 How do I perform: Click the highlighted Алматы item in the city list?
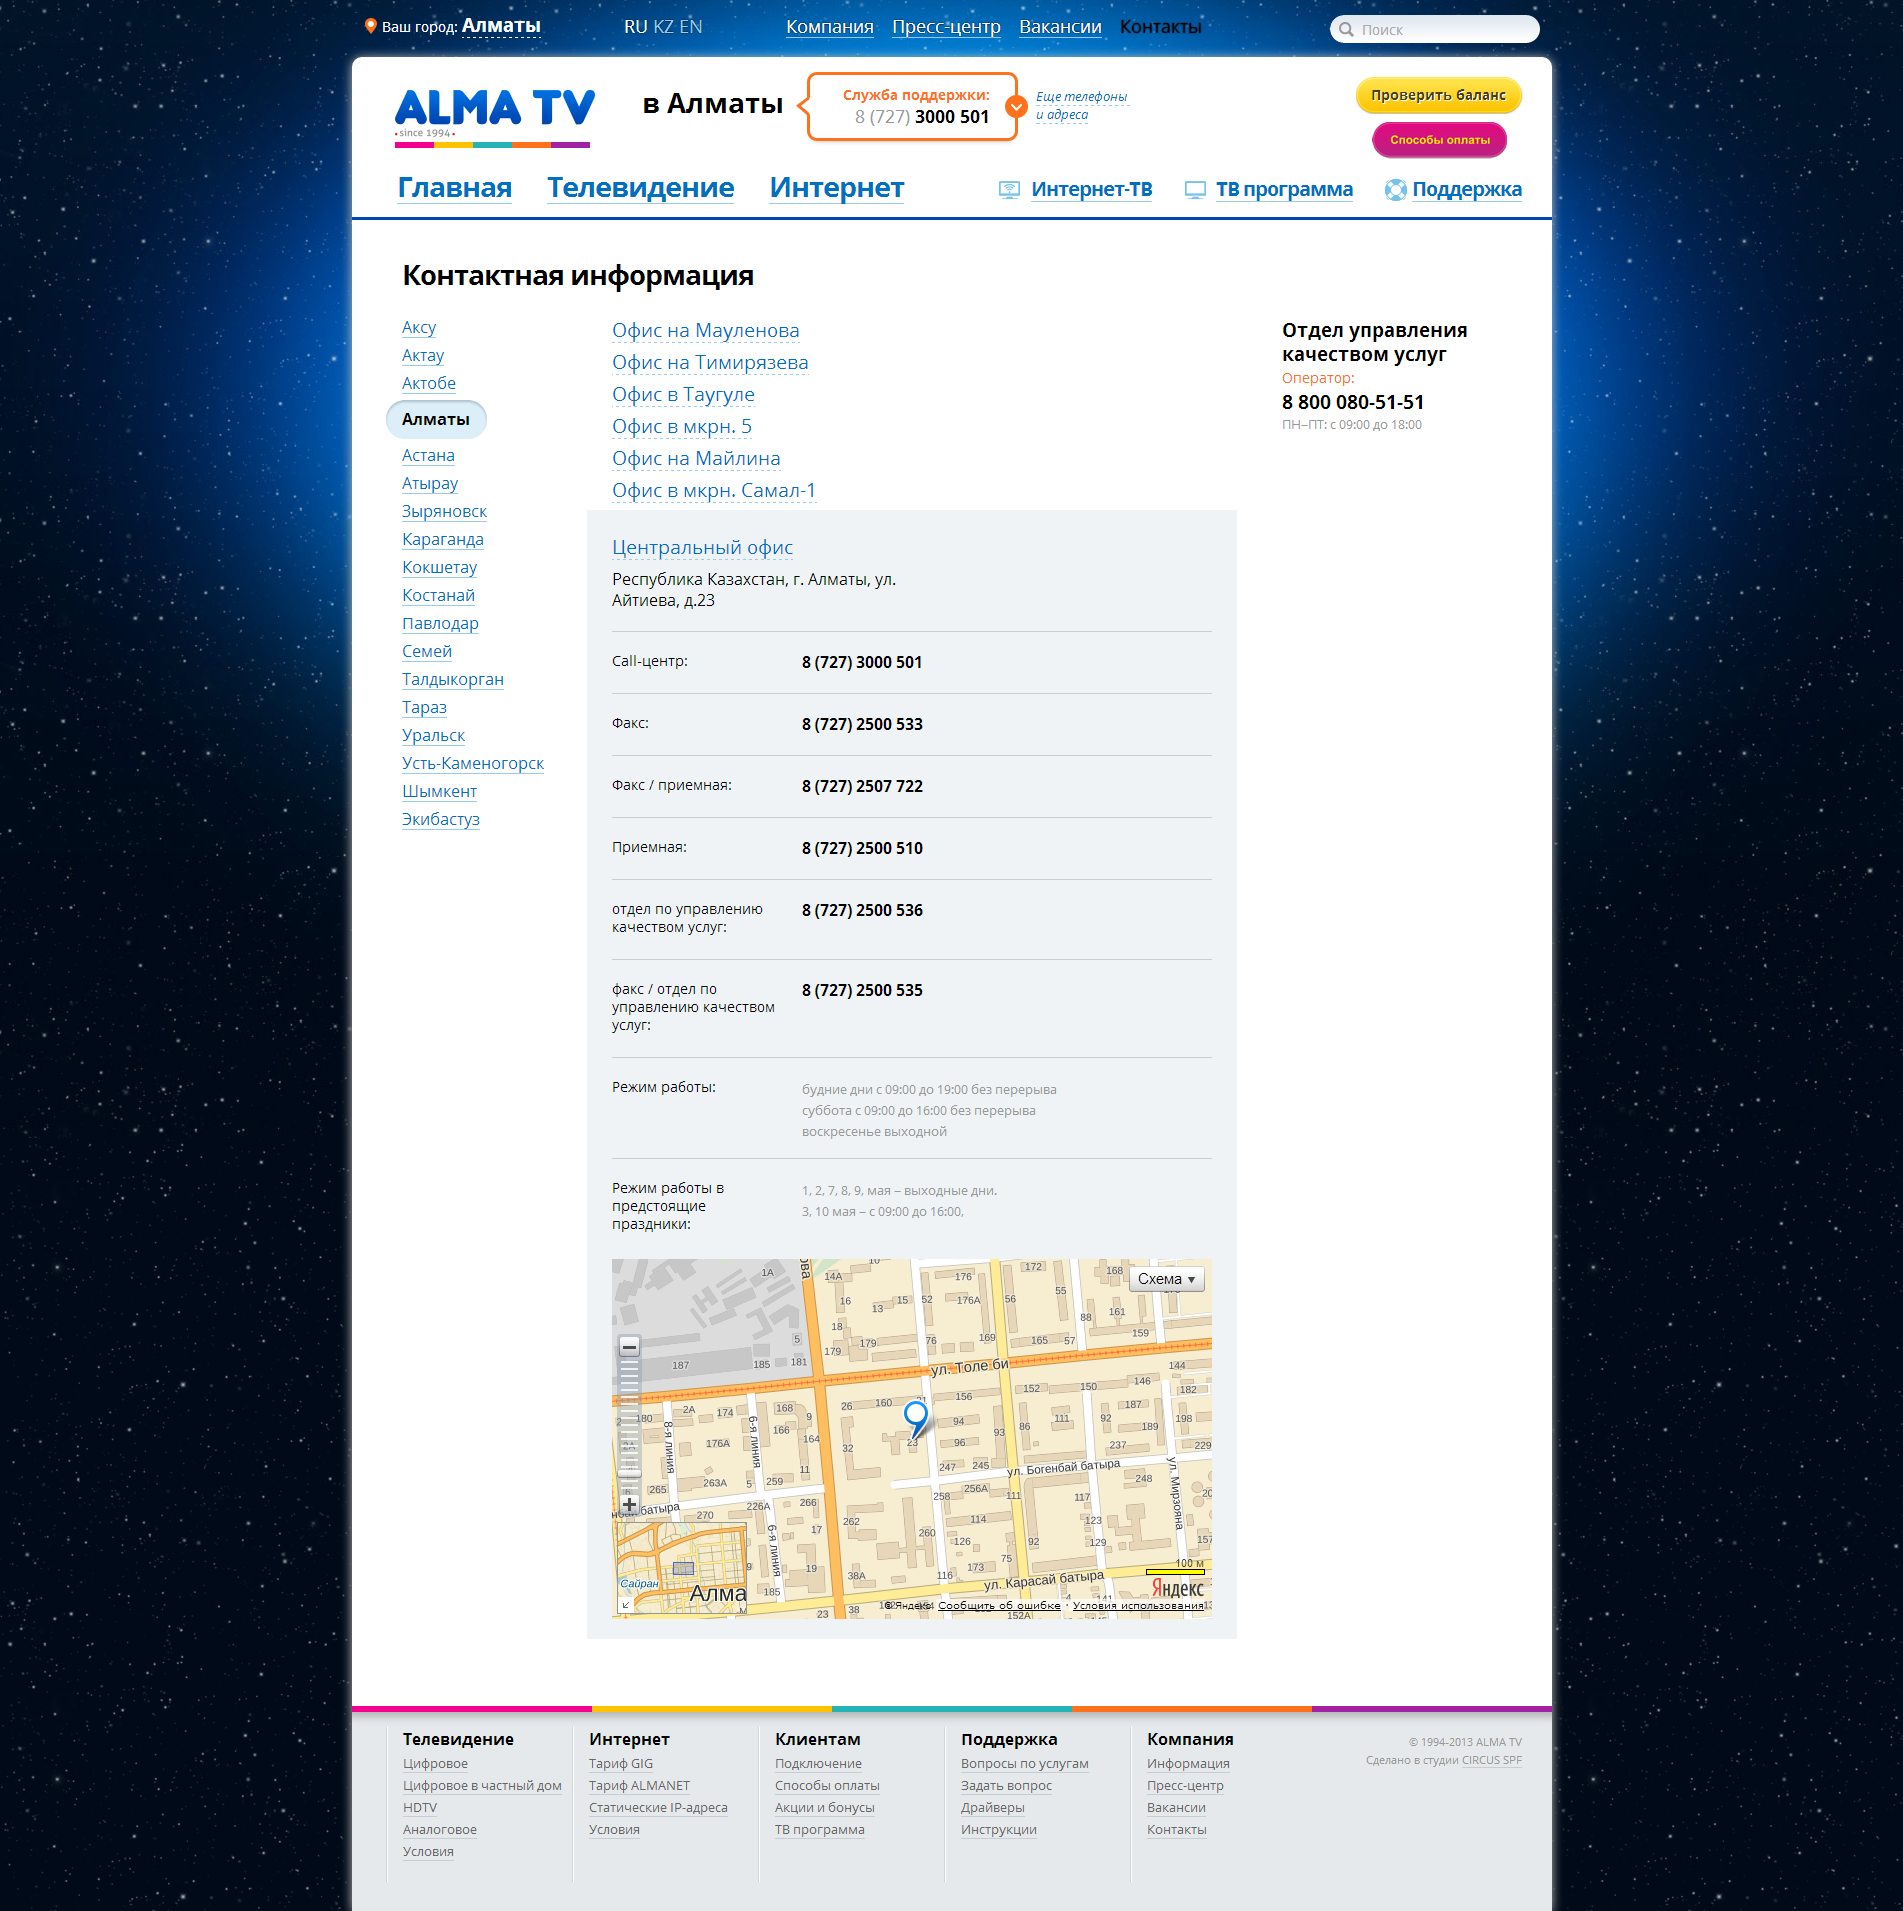coord(436,420)
